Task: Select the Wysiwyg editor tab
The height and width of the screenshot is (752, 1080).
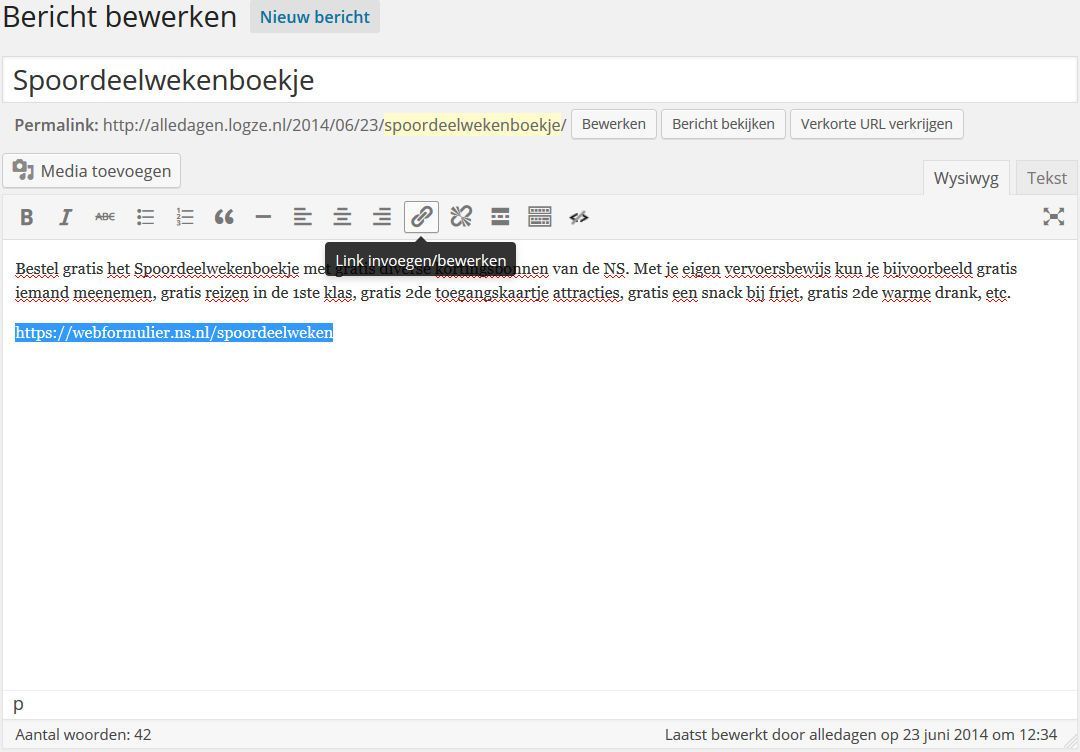Action: pos(965,178)
